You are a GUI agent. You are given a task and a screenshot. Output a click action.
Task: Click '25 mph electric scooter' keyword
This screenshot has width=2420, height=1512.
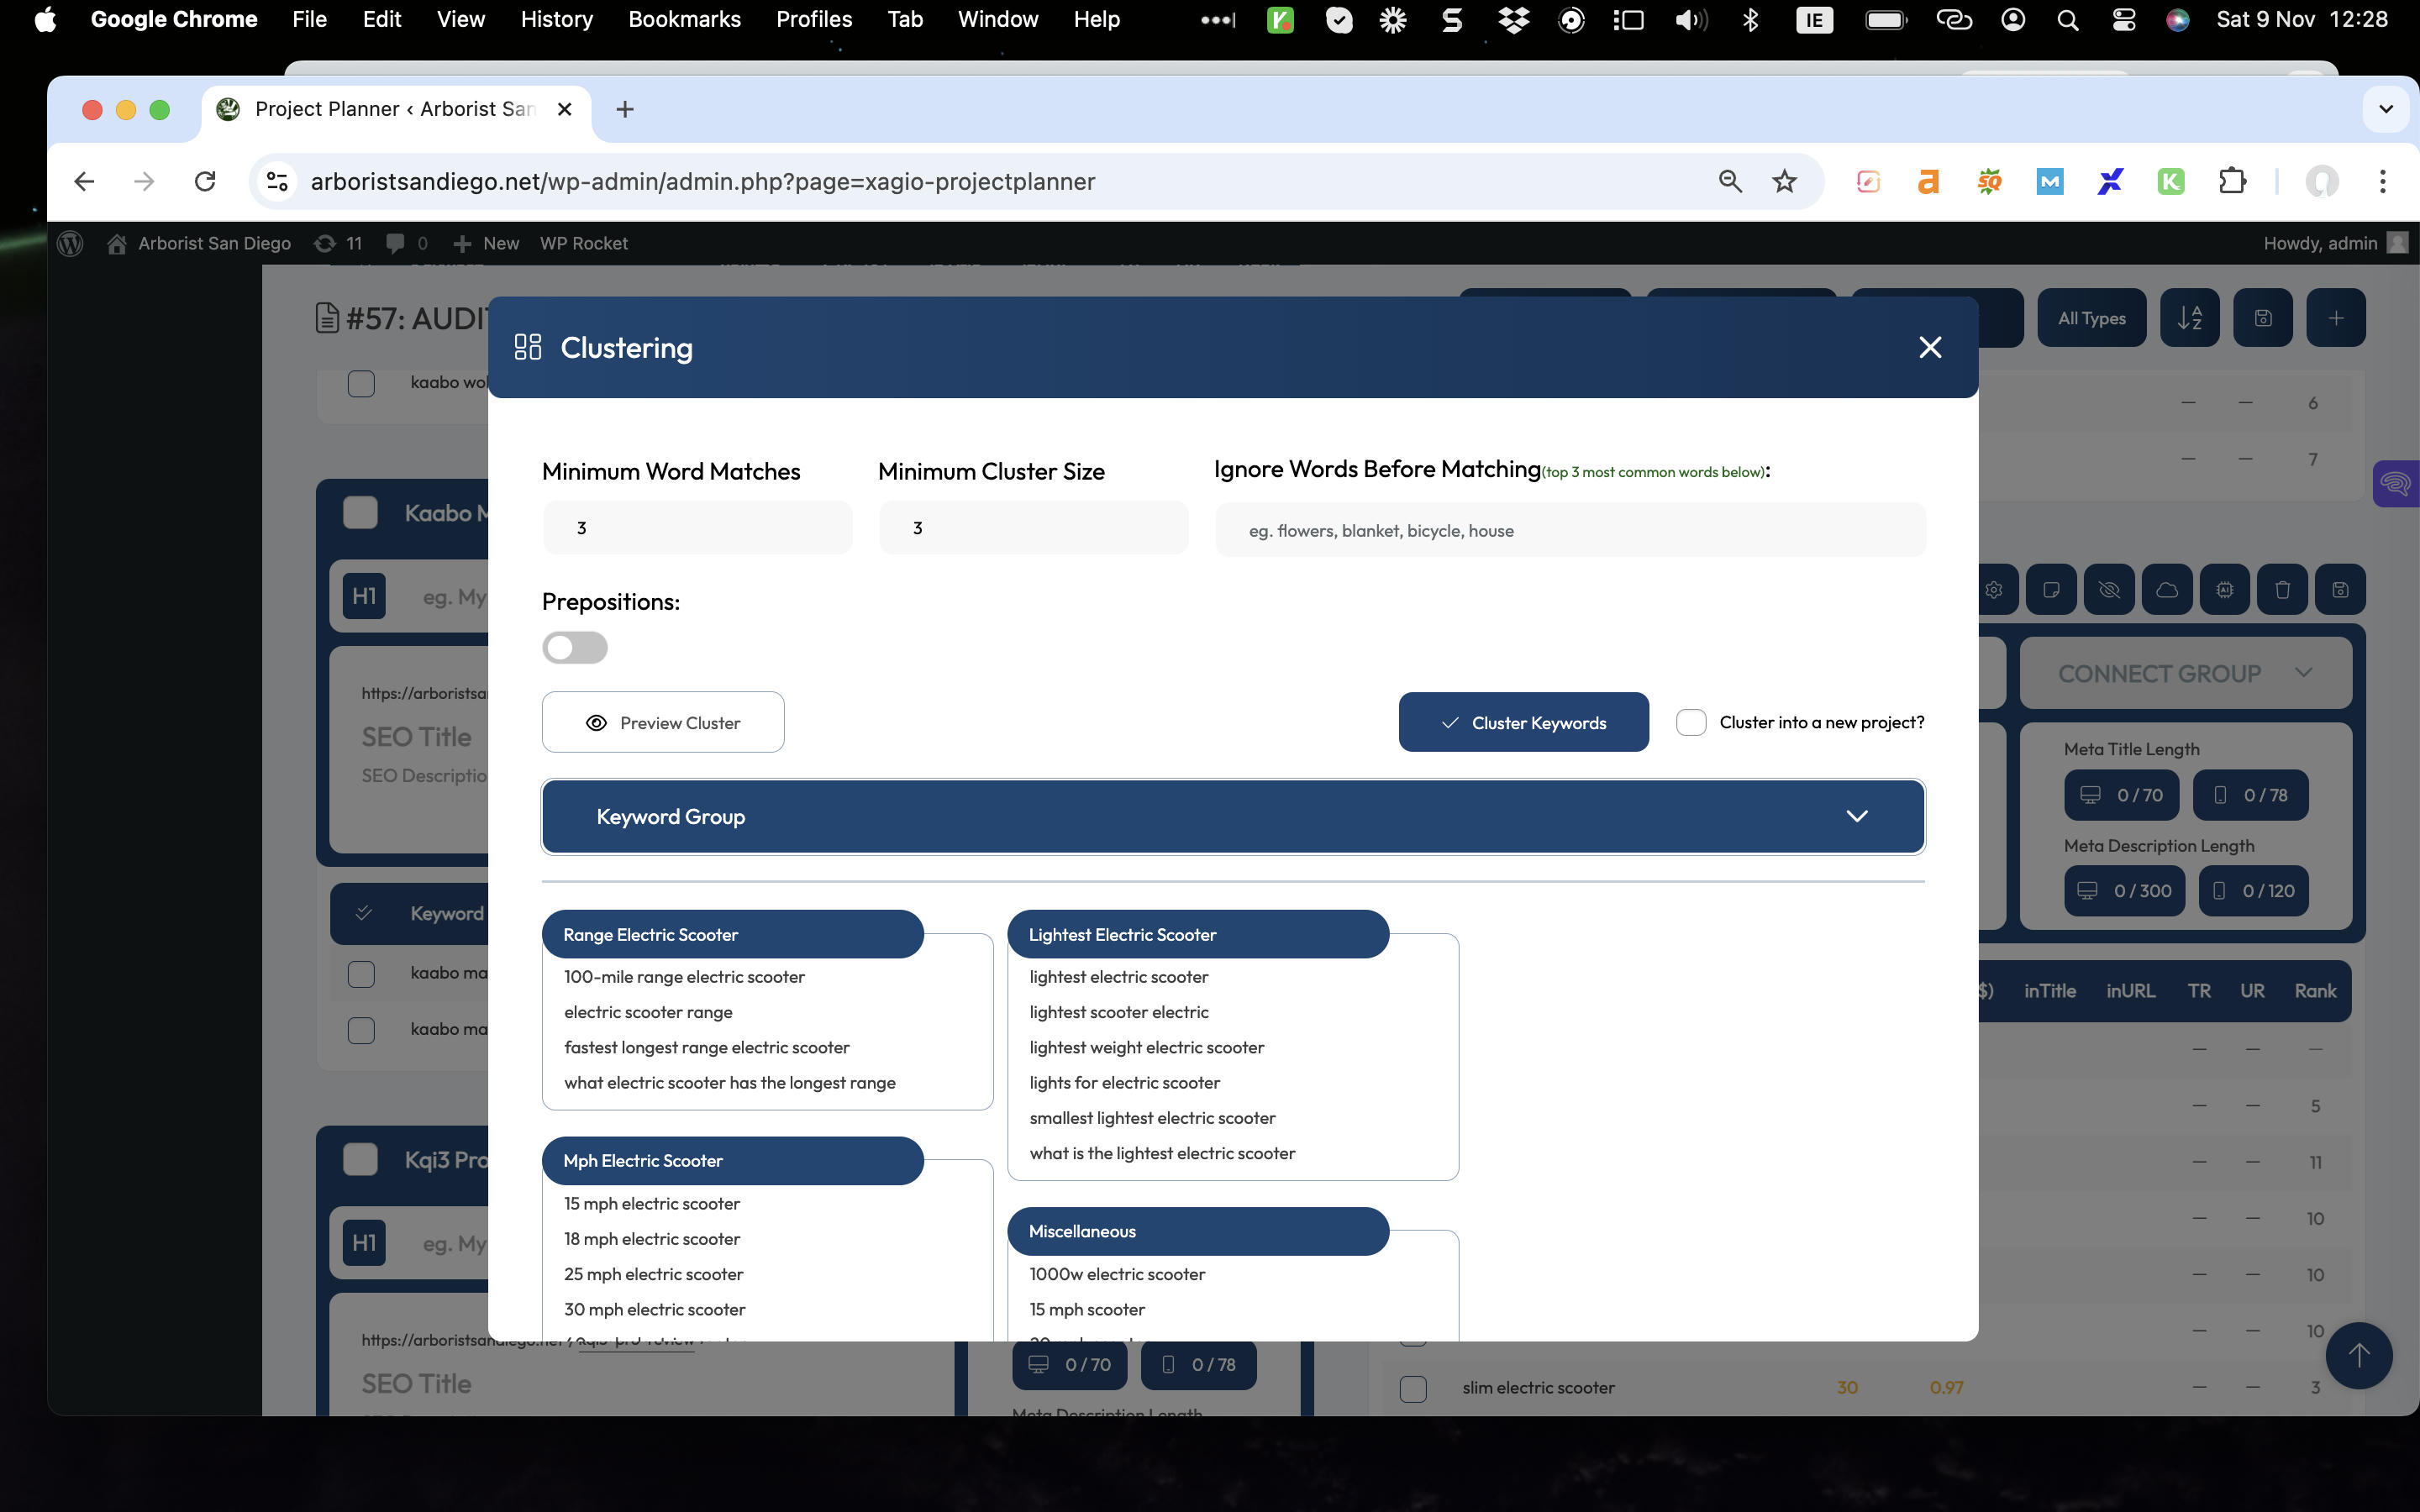pos(653,1274)
